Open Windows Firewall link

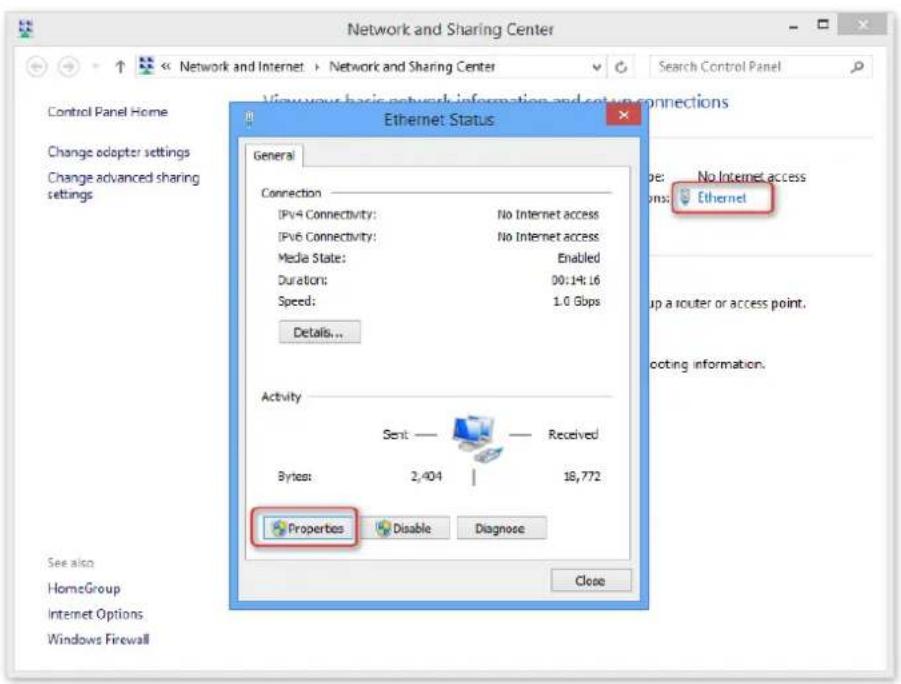point(98,639)
